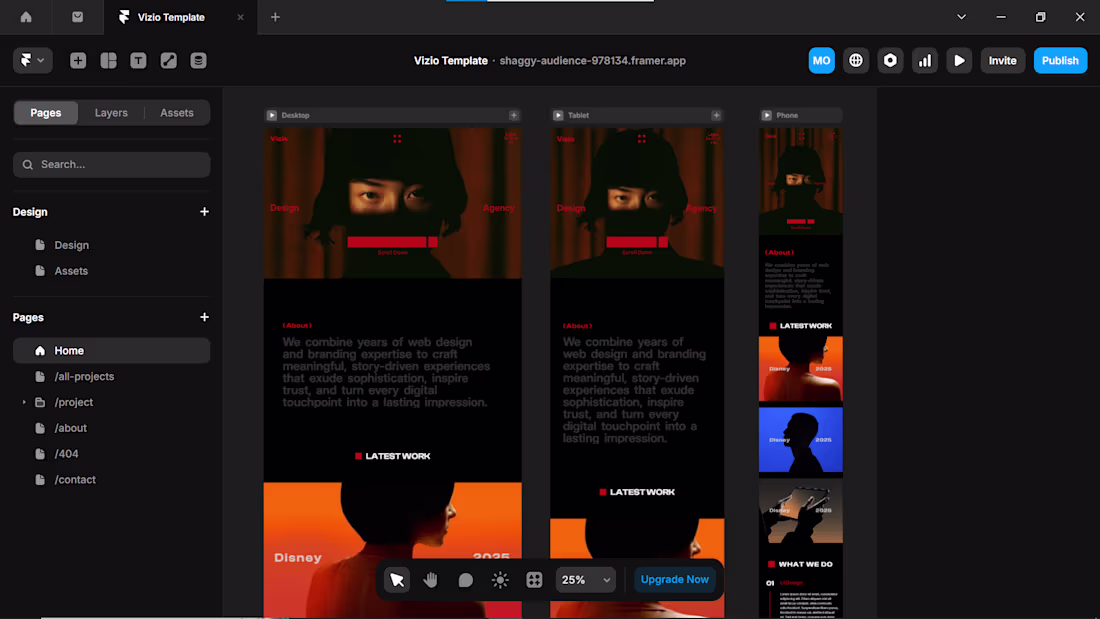Expand the Framer logo menu chevron

42,60
